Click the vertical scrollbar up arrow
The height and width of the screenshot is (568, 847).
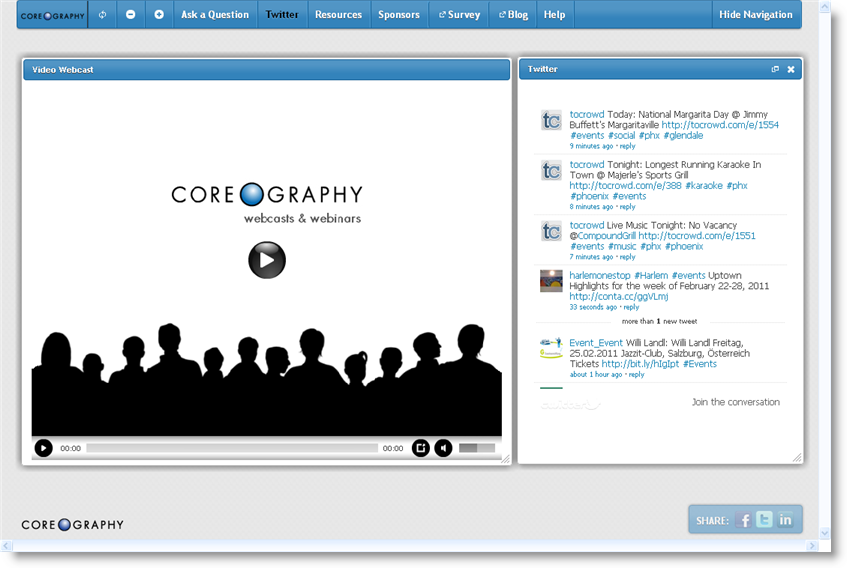tap(825, 7)
